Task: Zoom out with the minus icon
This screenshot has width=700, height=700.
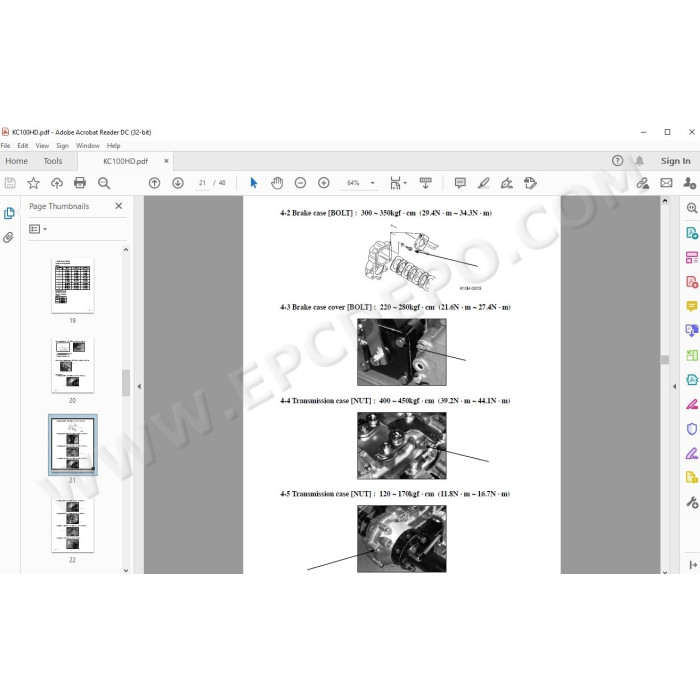Action: click(x=300, y=183)
